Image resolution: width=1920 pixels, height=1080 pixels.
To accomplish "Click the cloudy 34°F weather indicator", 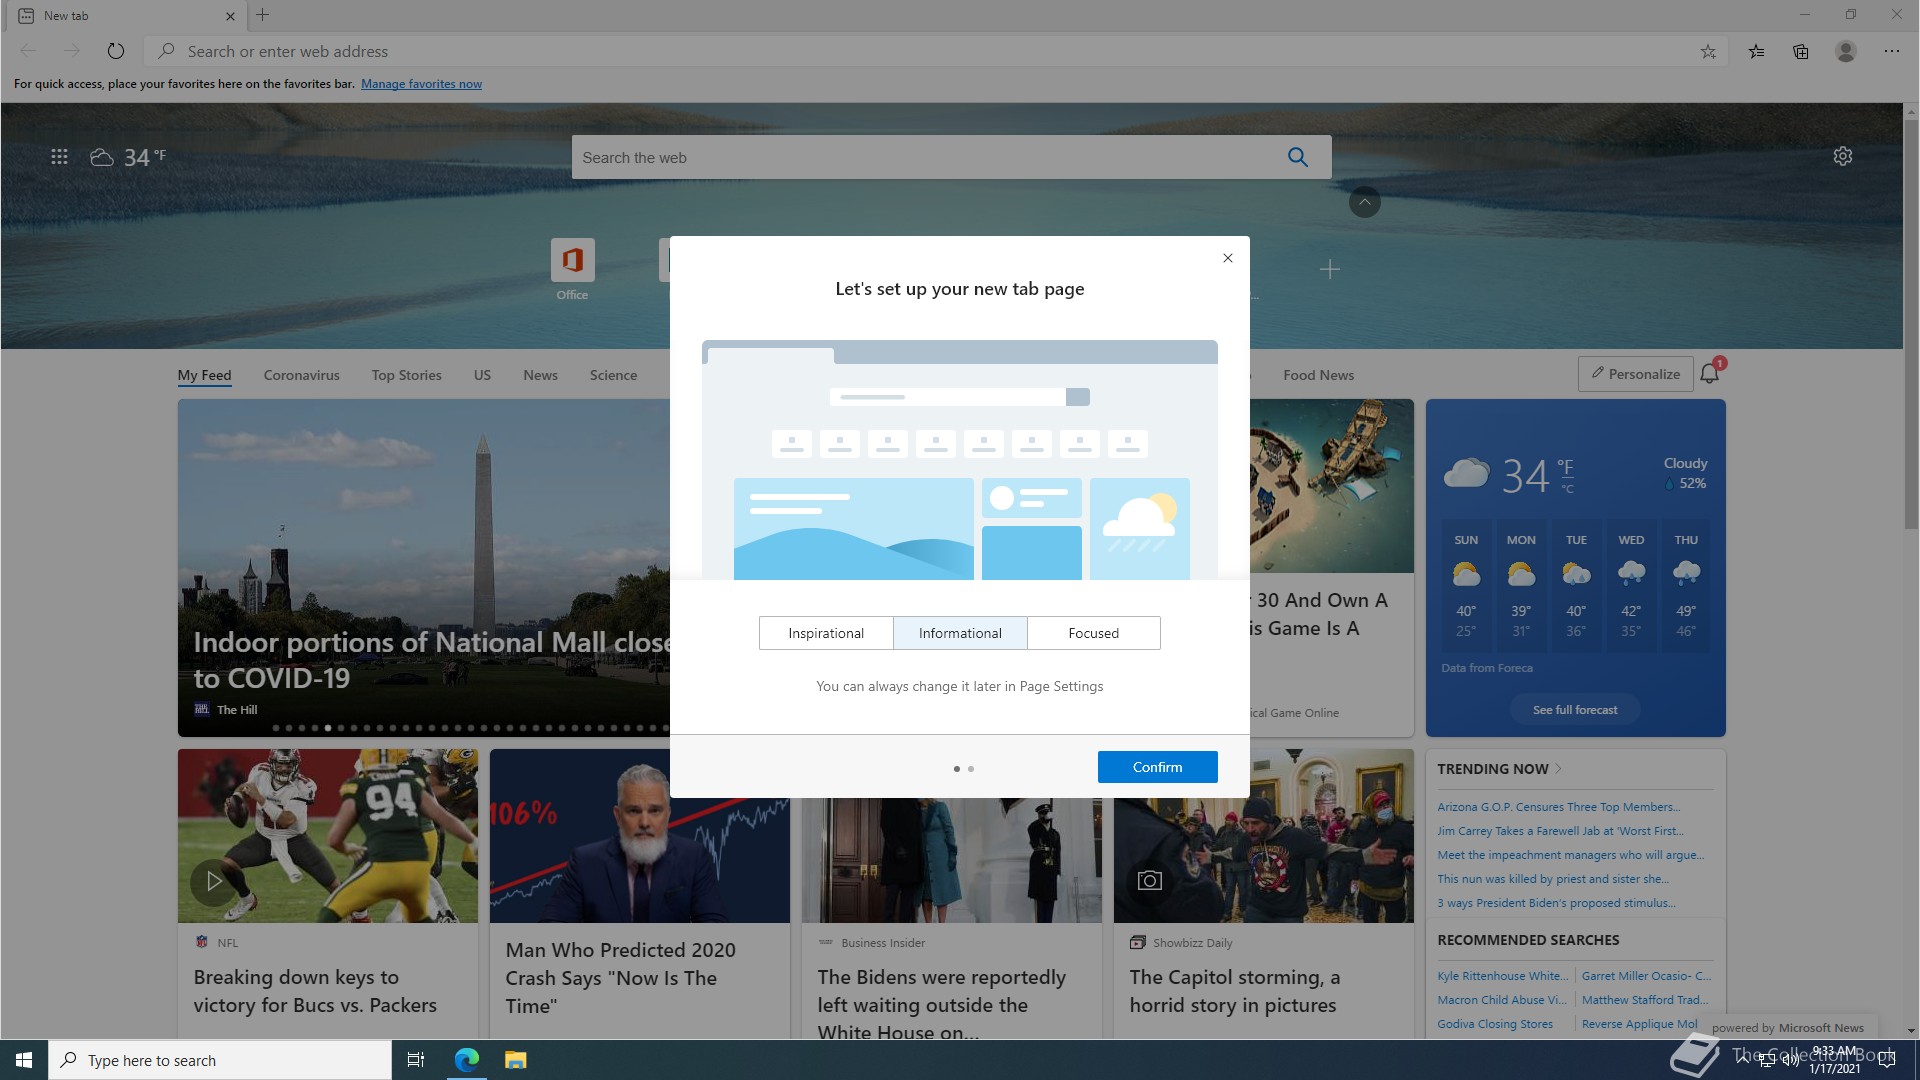I will [x=128, y=157].
